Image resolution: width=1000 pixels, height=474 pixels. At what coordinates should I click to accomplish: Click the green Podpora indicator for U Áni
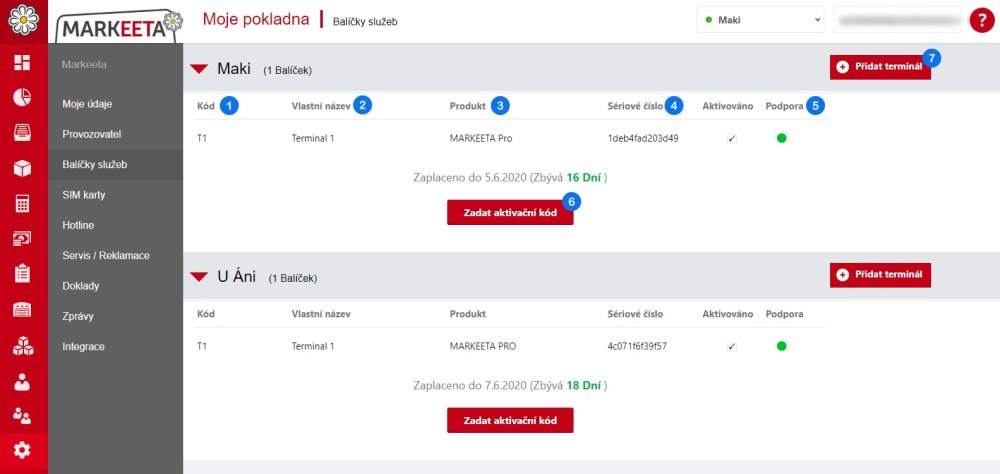(781, 346)
